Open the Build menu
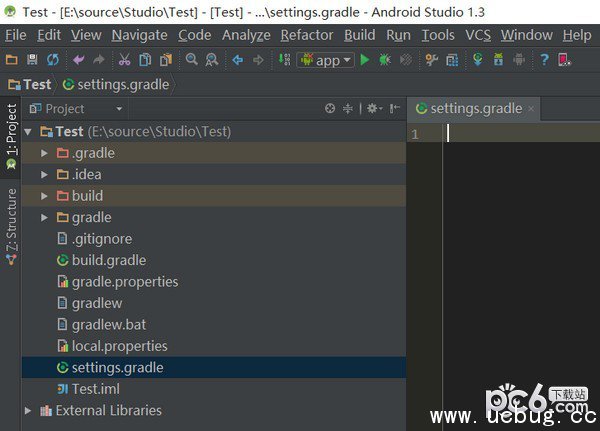The width and height of the screenshot is (600, 431). click(x=360, y=35)
